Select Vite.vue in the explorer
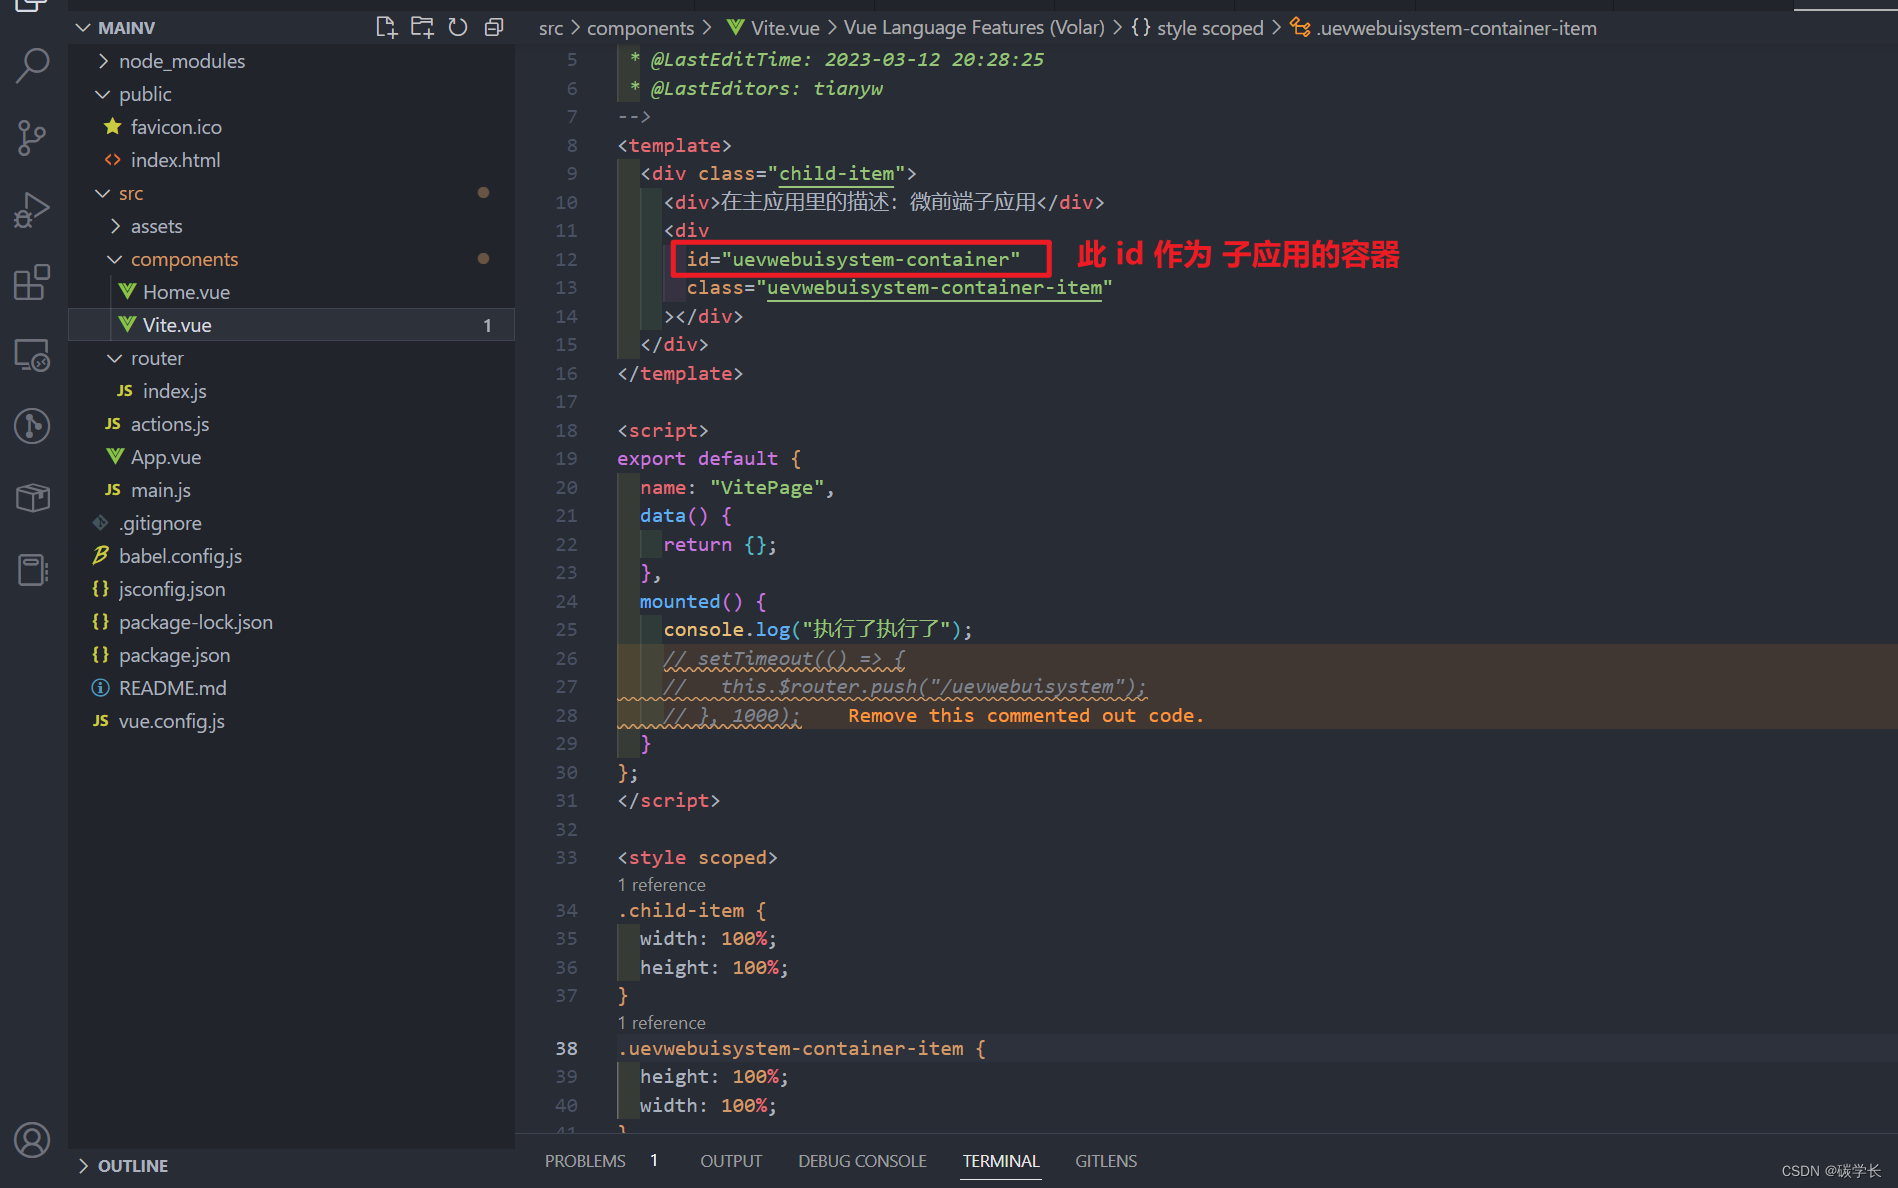Image resolution: width=1898 pixels, height=1188 pixels. [291, 325]
